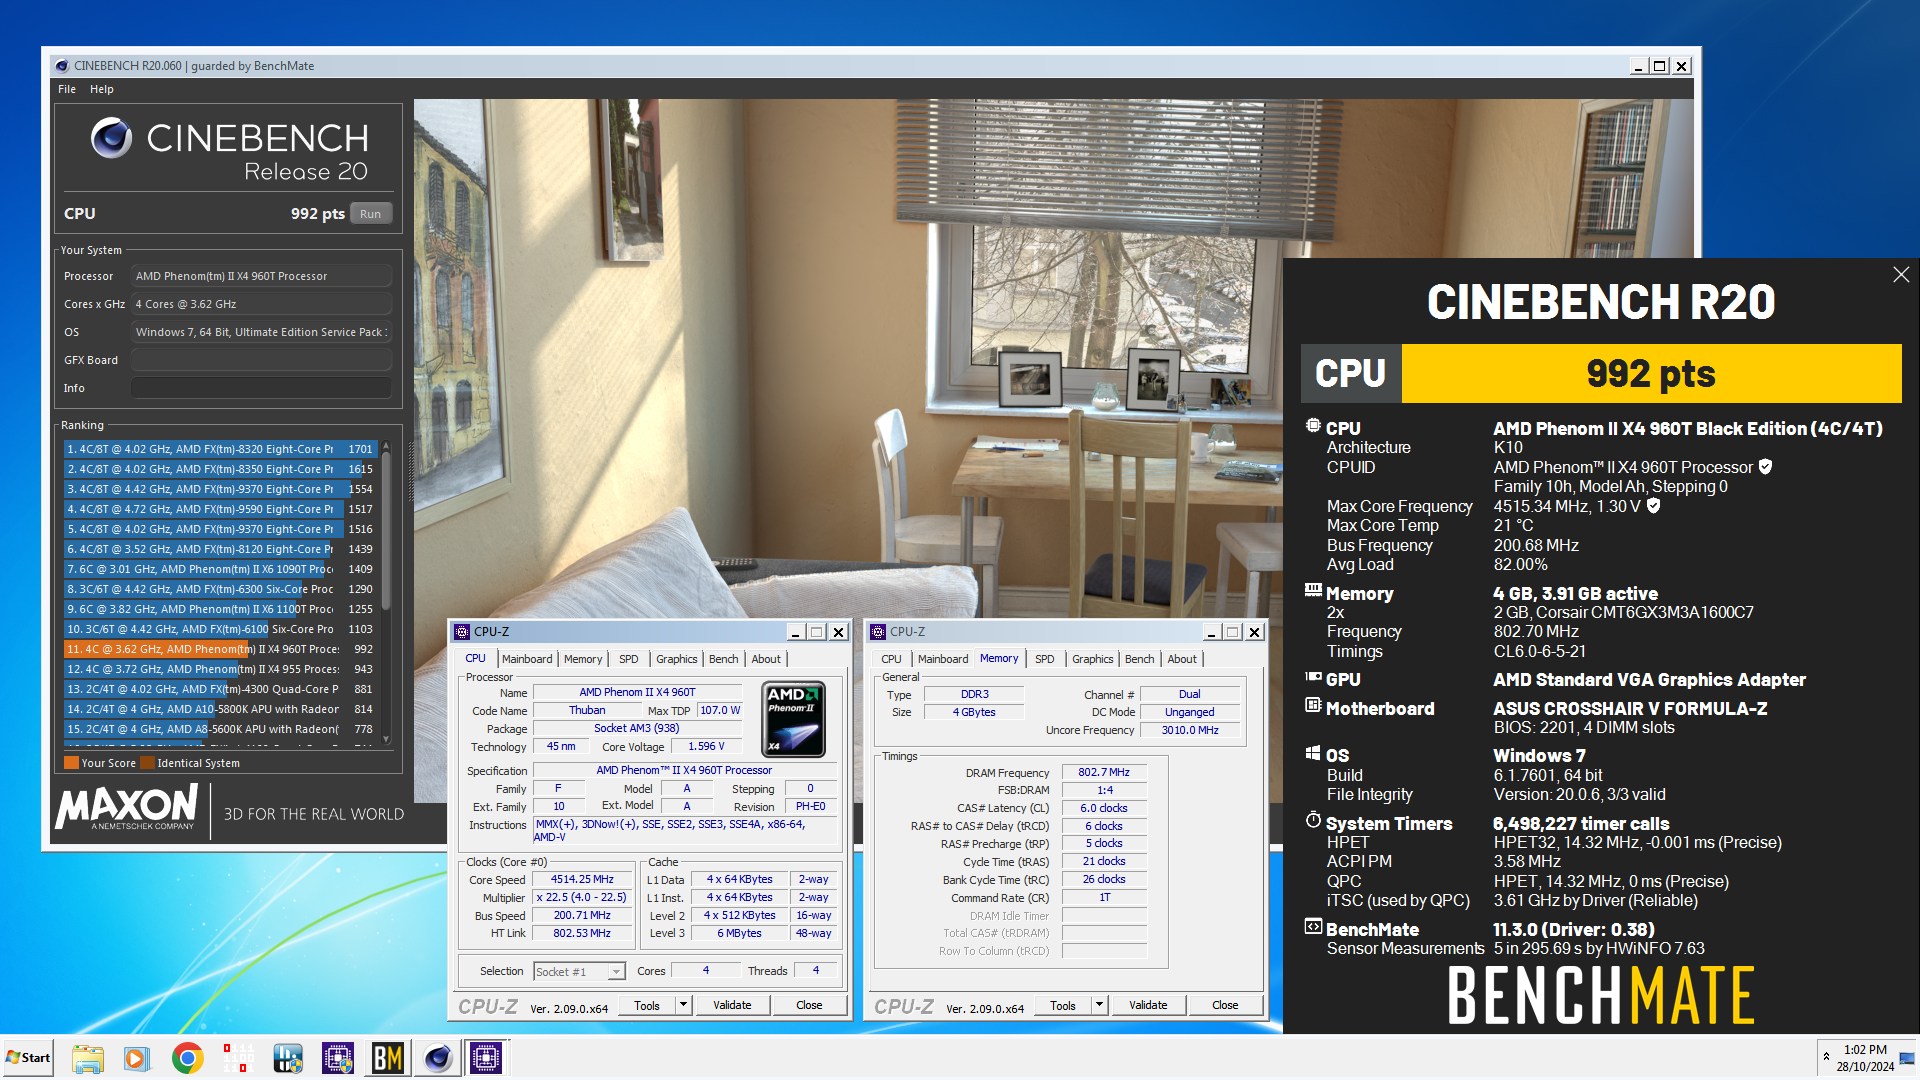This screenshot has width=1920, height=1080.
Task: Open Cinebench Help menu
Action: point(102,89)
